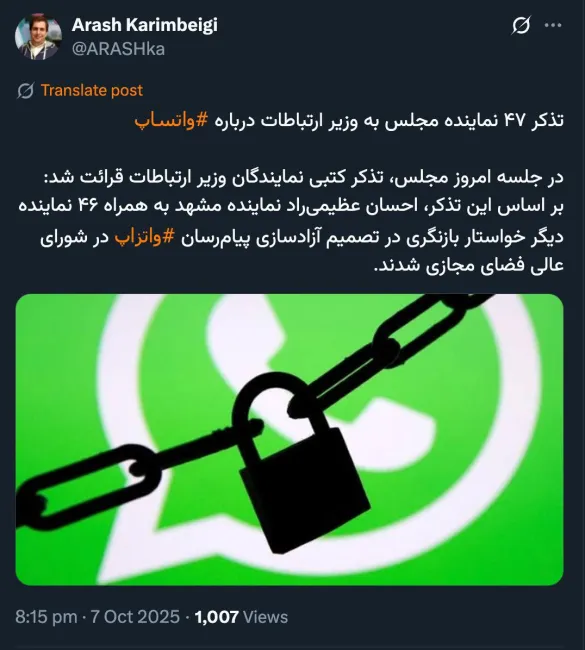Click the 8:15 pm timestamp
585x650 pixels.
(x=46, y=617)
